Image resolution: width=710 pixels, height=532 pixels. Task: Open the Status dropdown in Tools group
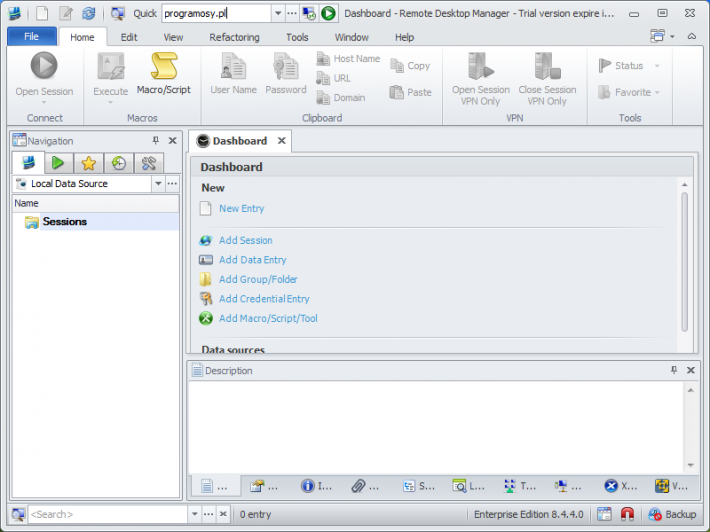(x=657, y=66)
